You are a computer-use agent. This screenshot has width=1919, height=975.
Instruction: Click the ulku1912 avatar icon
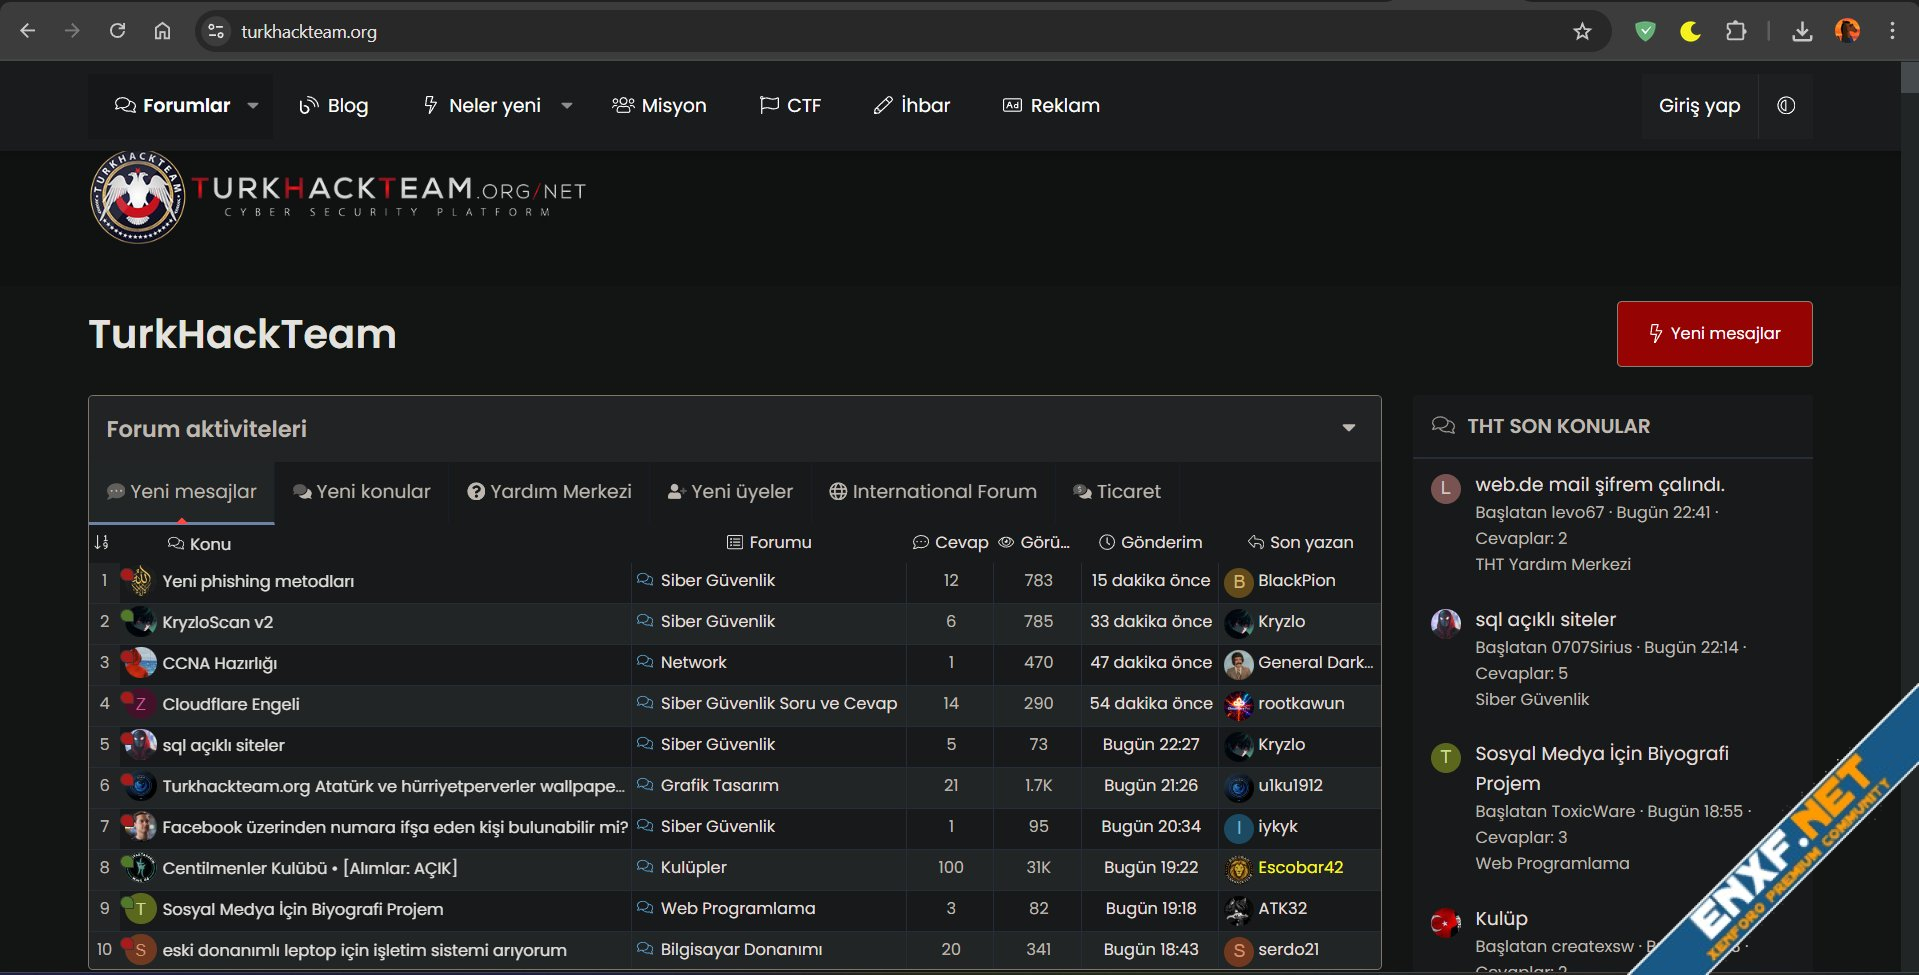pyautogui.click(x=1239, y=787)
